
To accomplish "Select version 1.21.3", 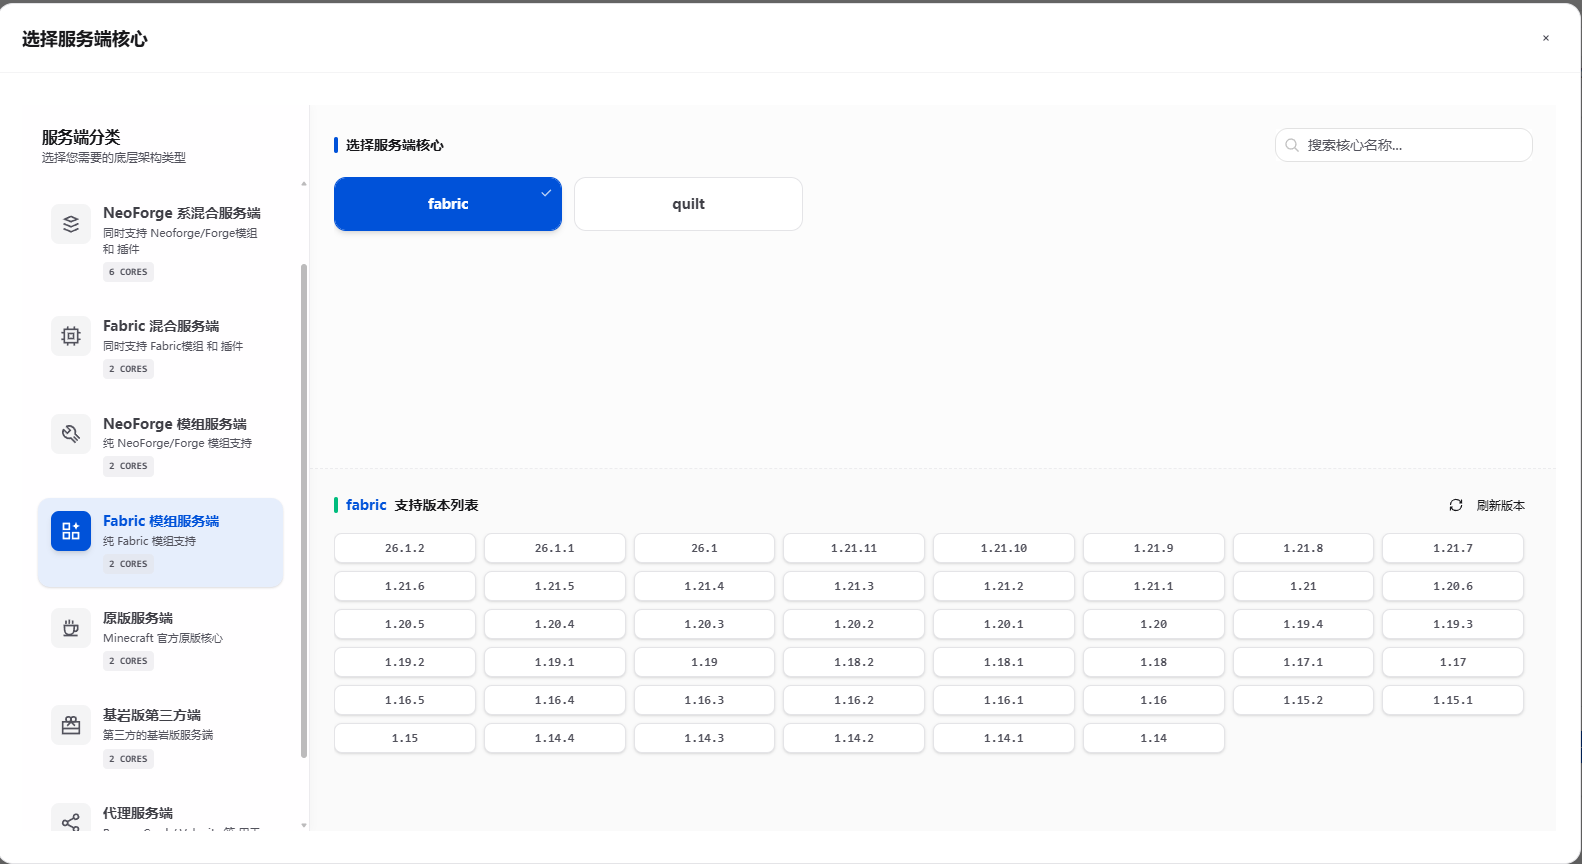I will (x=854, y=586).
